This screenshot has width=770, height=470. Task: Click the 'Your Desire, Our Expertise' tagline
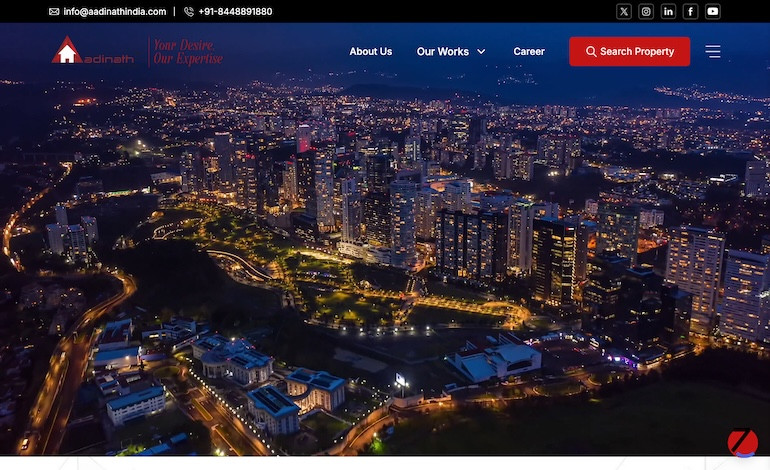(x=187, y=51)
